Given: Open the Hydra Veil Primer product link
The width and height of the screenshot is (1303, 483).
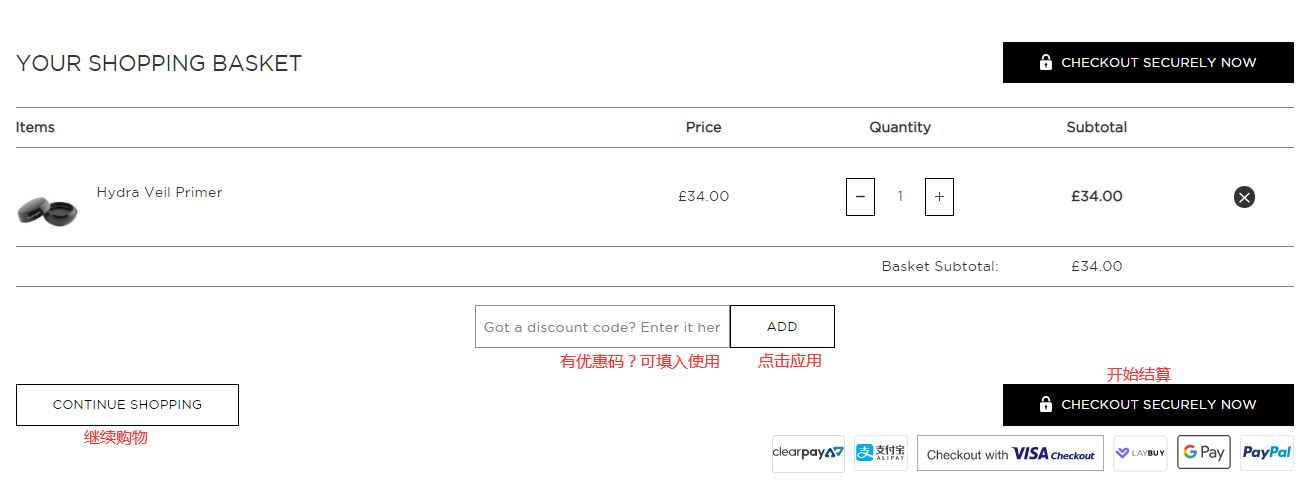Looking at the screenshot, I should click(x=159, y=192).
